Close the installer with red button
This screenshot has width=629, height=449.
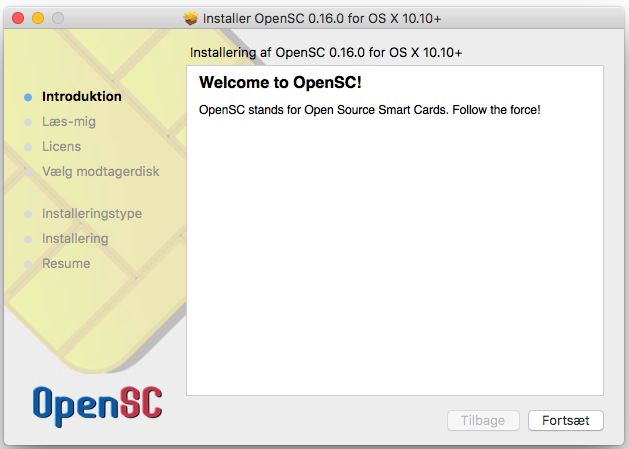[x=18, y=18]
